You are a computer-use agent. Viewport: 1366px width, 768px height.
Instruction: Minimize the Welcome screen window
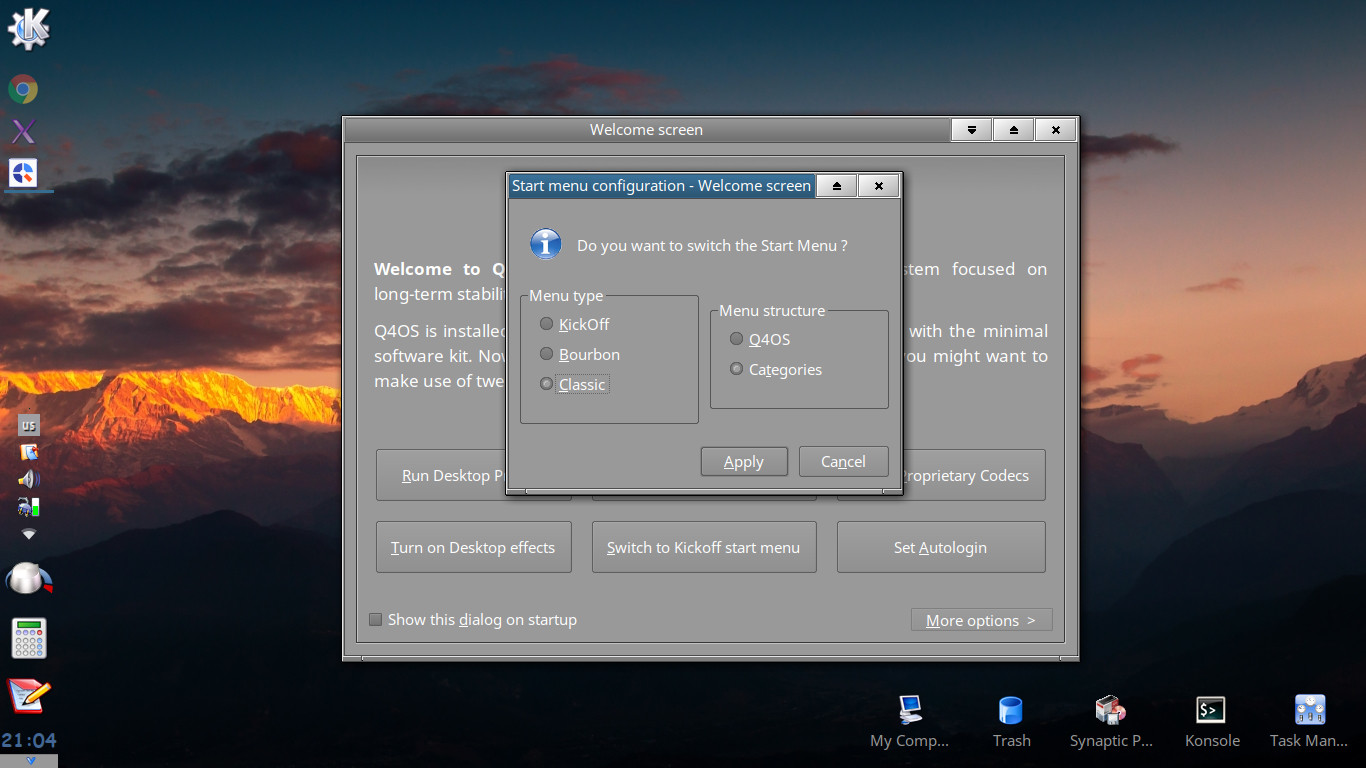coord(971,130)
